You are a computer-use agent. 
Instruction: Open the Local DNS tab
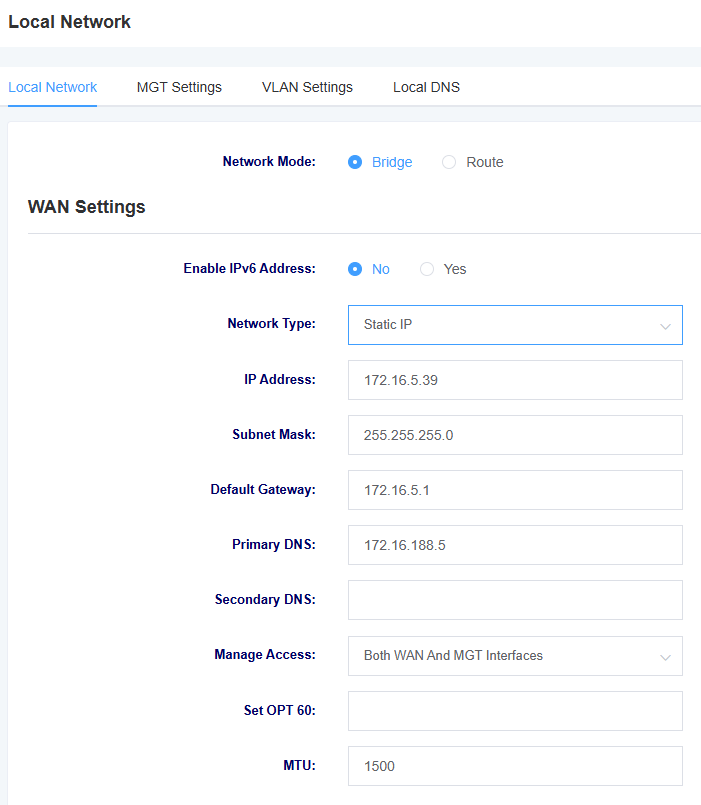point(426,87)
